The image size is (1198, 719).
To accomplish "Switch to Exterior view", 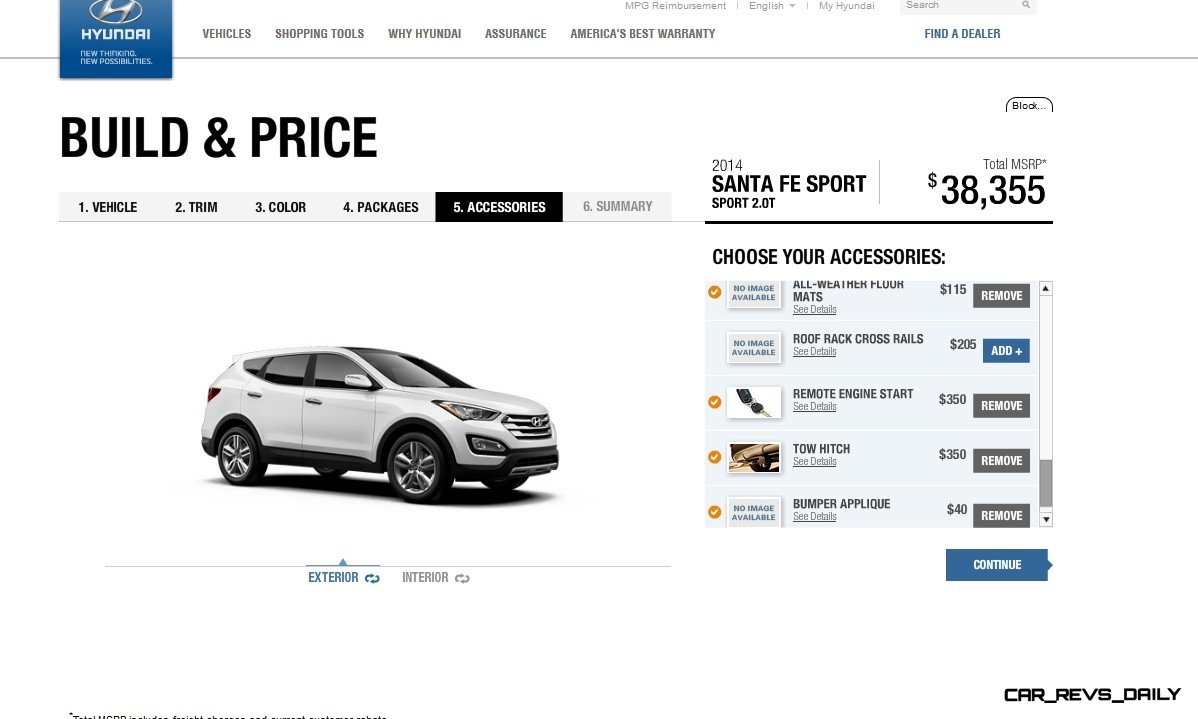I will coord(333,578).
